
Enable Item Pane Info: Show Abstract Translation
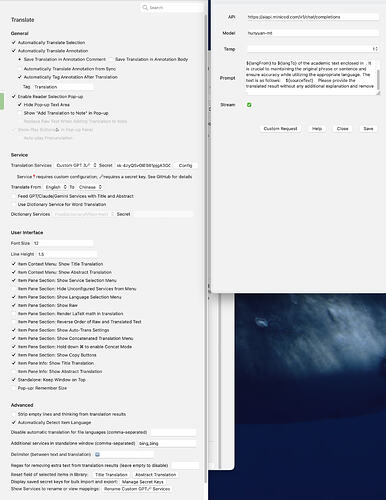pos(14,371)
